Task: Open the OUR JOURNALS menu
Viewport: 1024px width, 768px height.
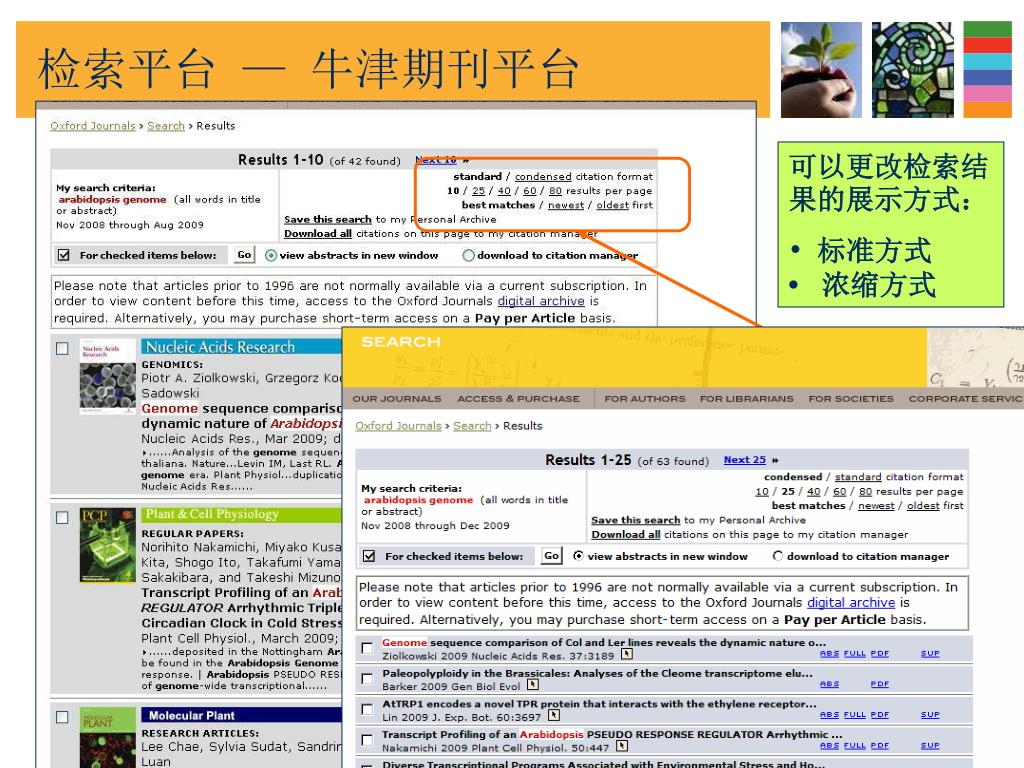Action: pos(397,398)
